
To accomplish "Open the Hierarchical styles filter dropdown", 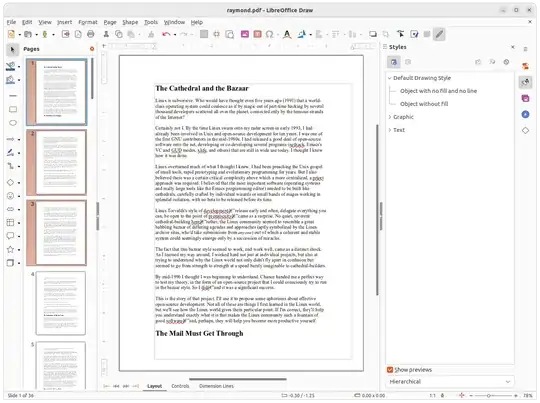I will coord(449,382).
